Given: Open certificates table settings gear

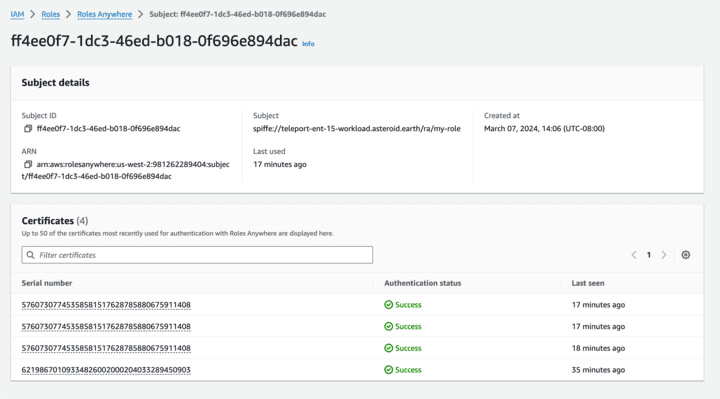Looking at the screenshot, I should tap(686, 255).
